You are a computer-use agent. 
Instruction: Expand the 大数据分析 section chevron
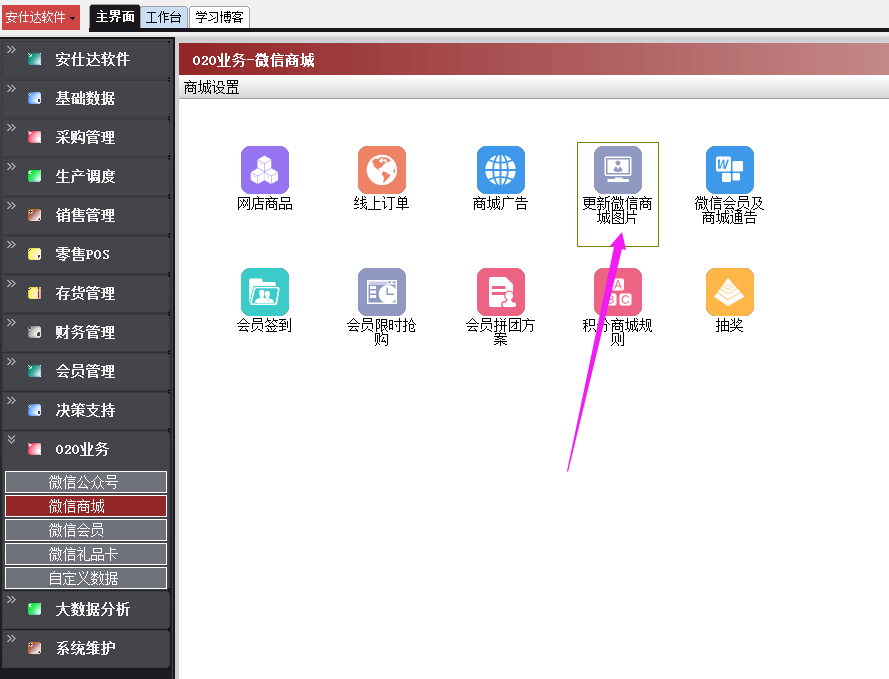pyautogui.click(x=11, y=600)
